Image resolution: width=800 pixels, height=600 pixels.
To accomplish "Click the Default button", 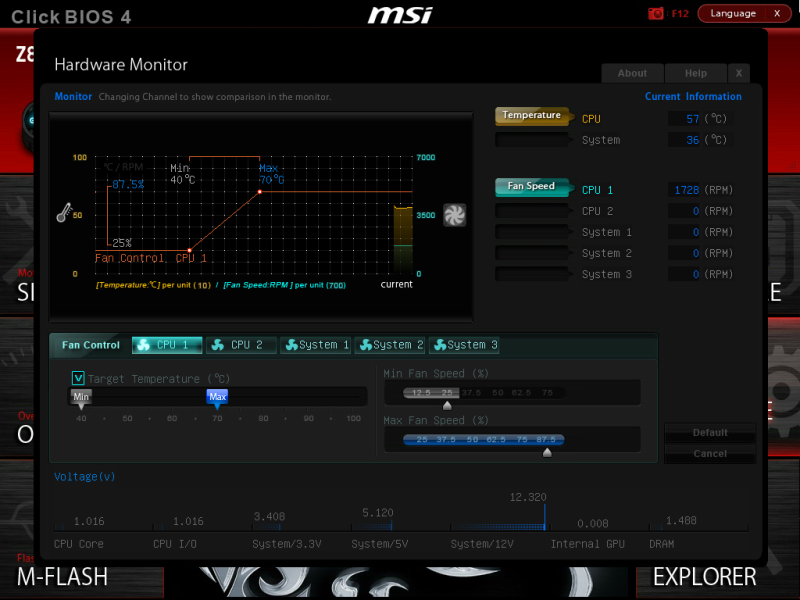I will 709,432.
